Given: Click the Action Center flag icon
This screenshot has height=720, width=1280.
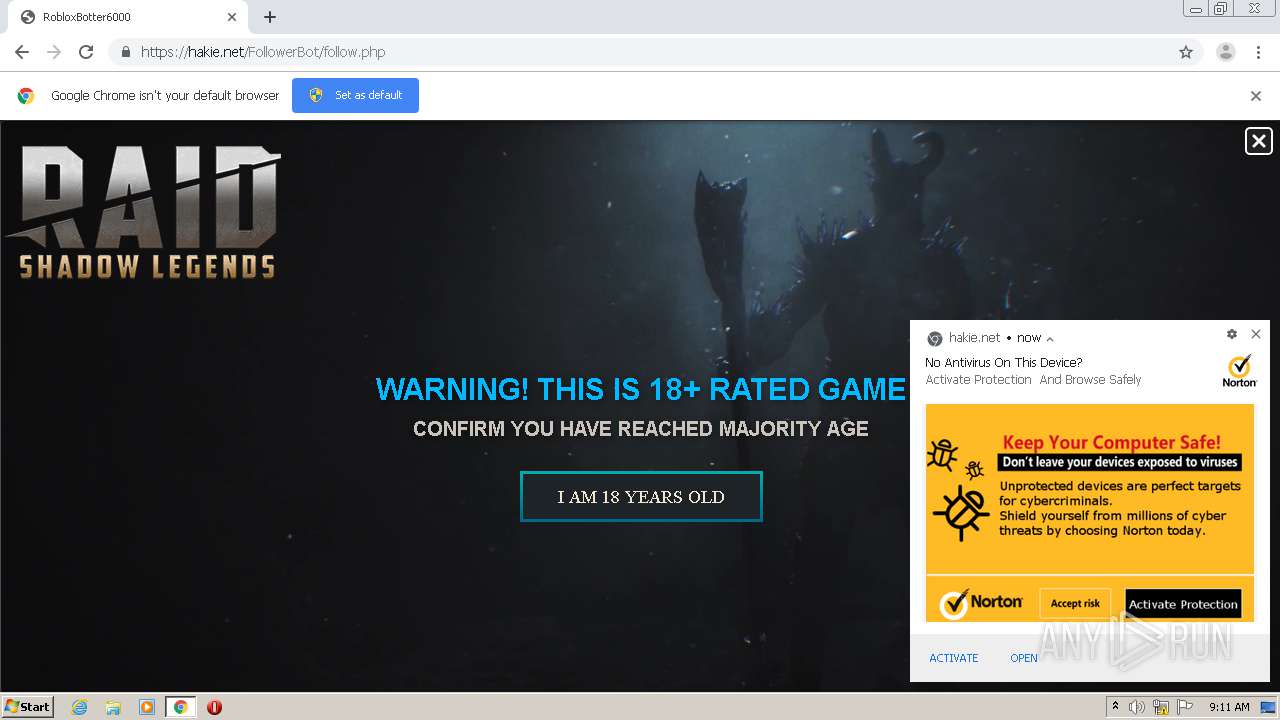Looking at the screenshot, I should pos(1185,707).
